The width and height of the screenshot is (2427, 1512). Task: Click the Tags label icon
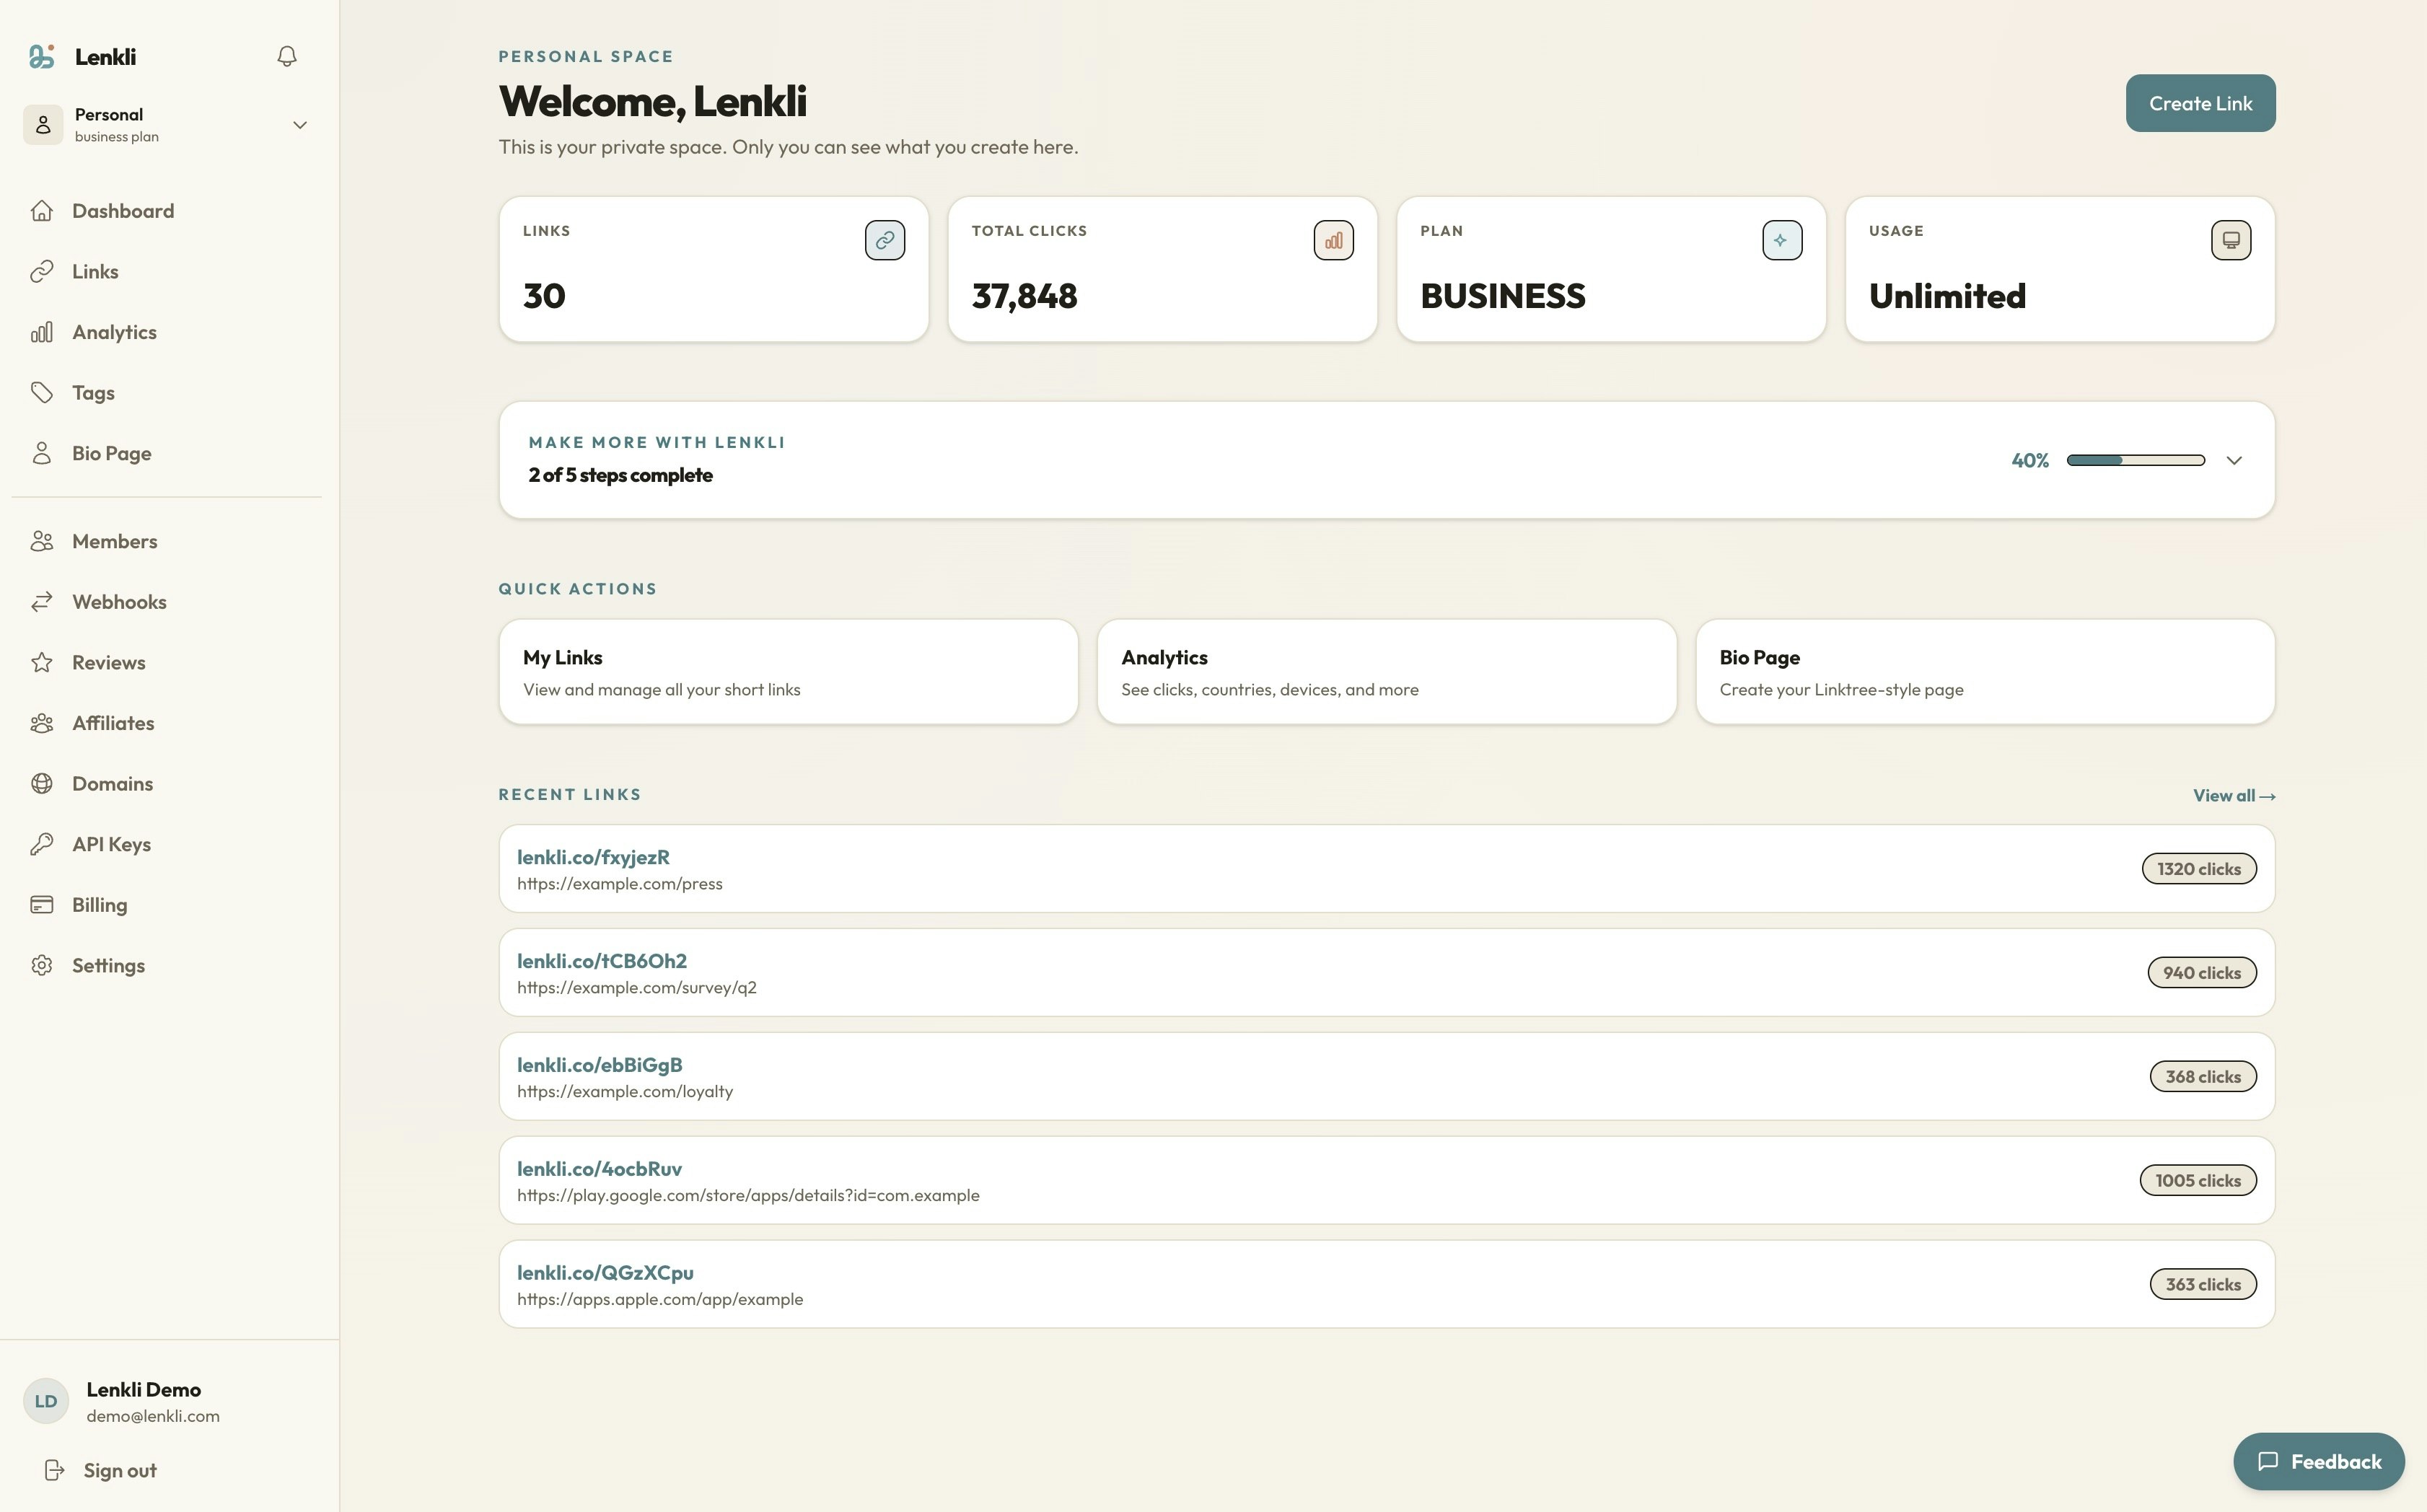pyautogui.click(x=41, y=393)
